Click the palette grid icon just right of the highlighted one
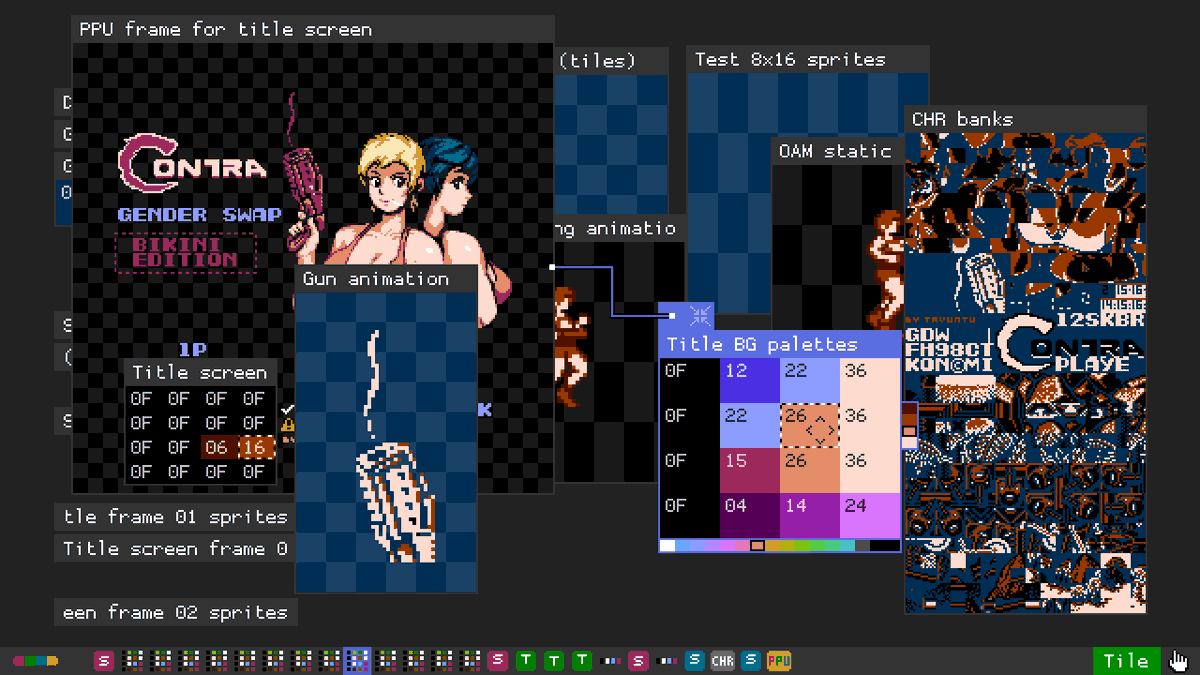 [x=386, y=661]
